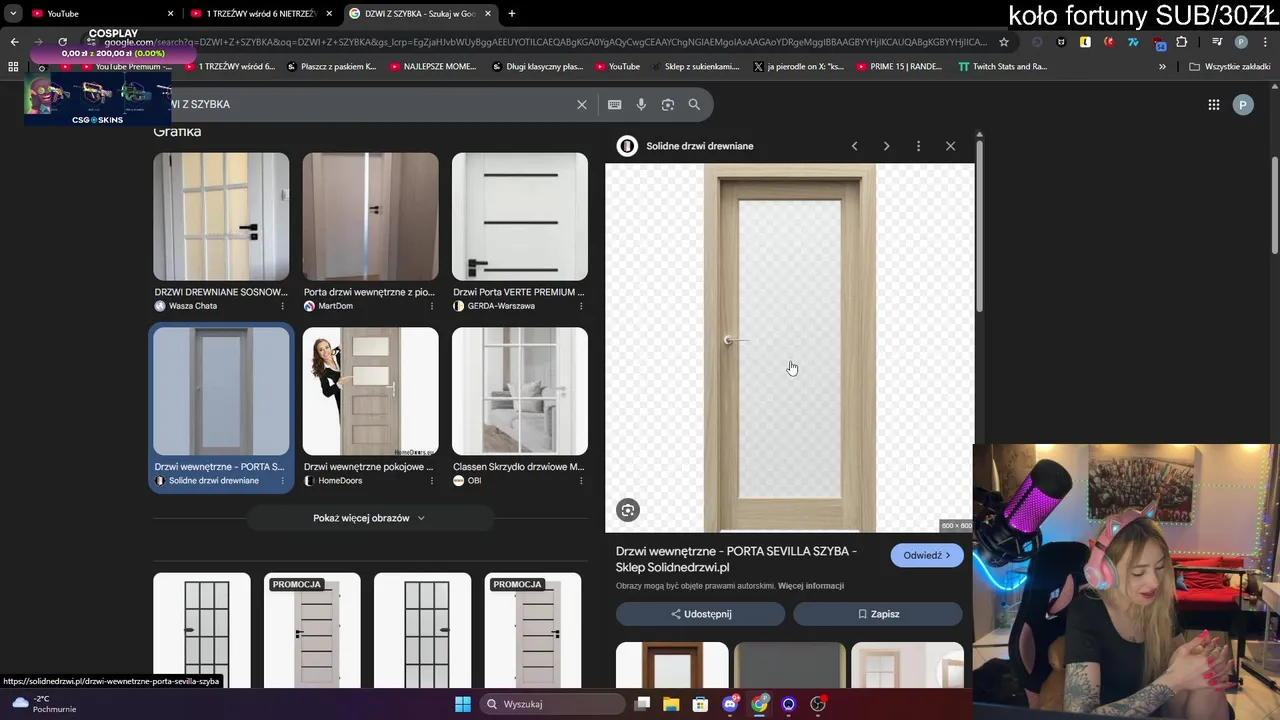1280x720 pixels.
Task: Open the Google account avatar
Action: 1243,104
